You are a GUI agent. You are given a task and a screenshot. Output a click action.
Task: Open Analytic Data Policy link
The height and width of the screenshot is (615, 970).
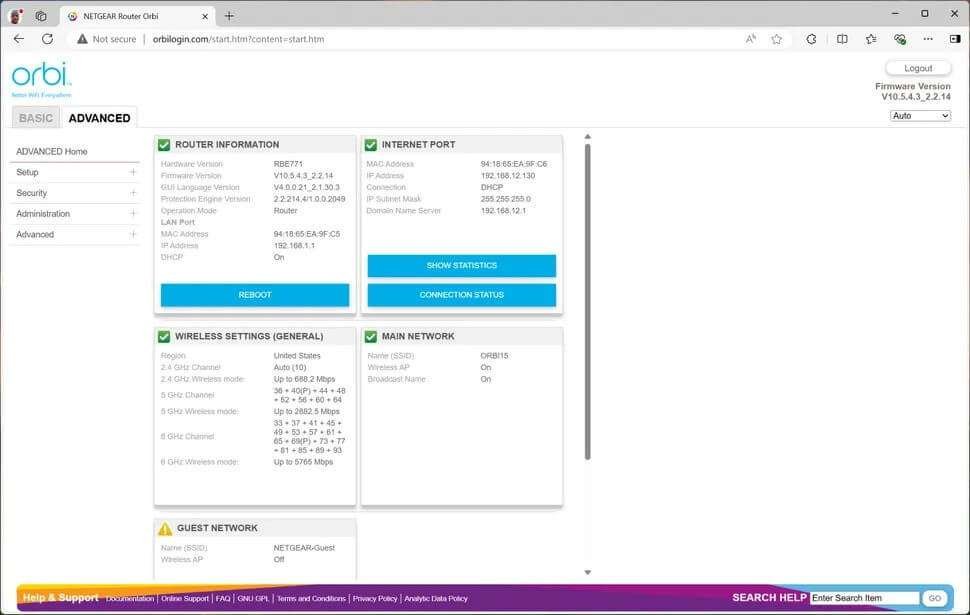point(436,598)
